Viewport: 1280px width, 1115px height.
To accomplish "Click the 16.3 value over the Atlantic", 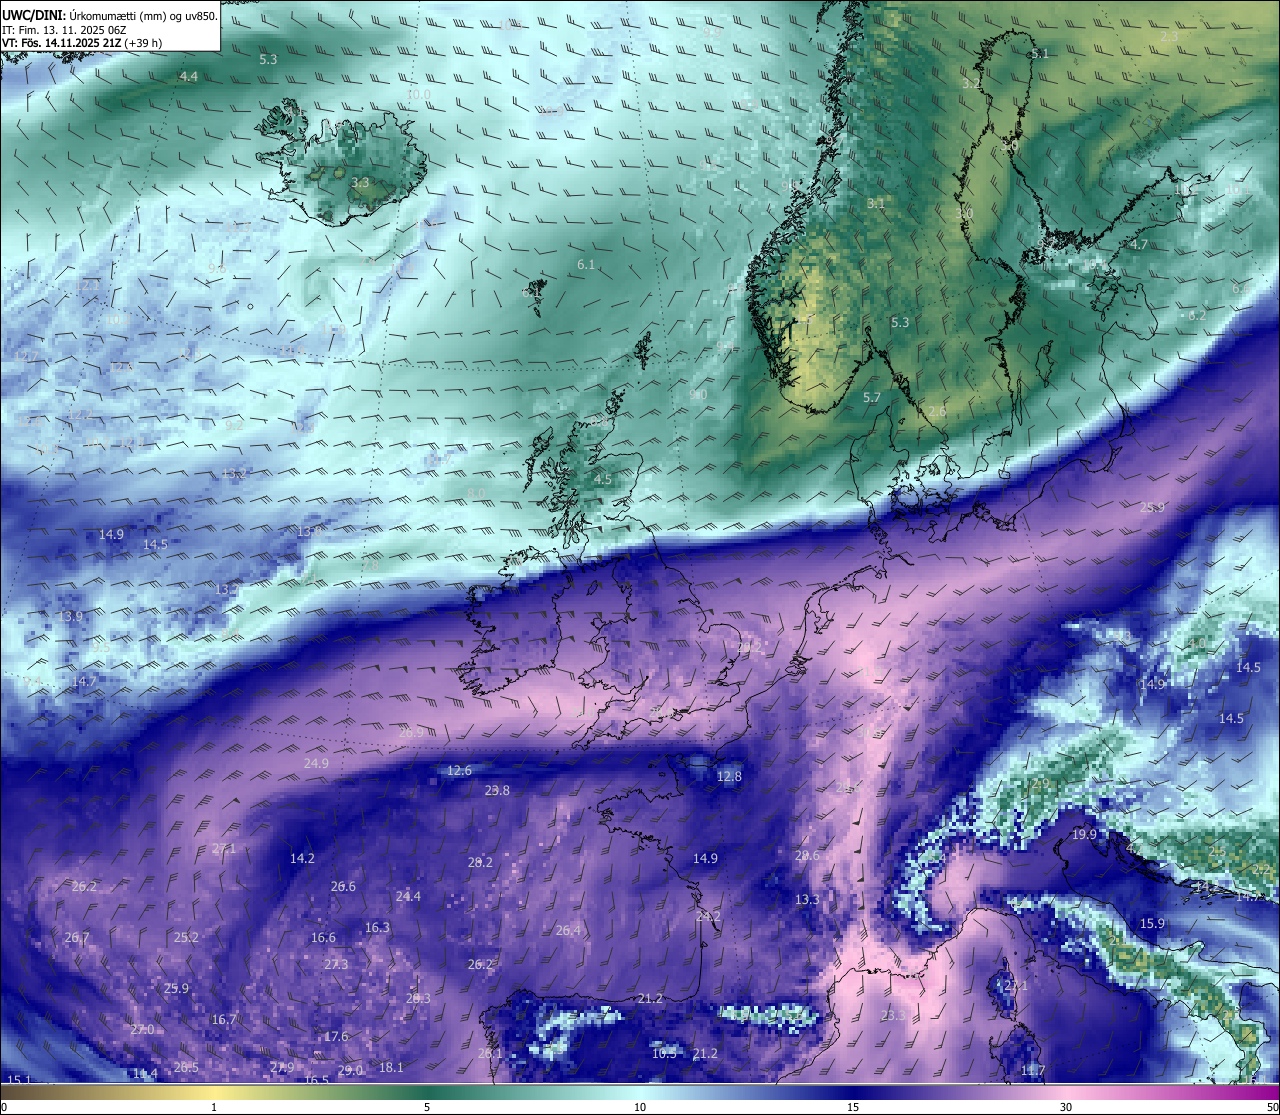I will (377, 928).
